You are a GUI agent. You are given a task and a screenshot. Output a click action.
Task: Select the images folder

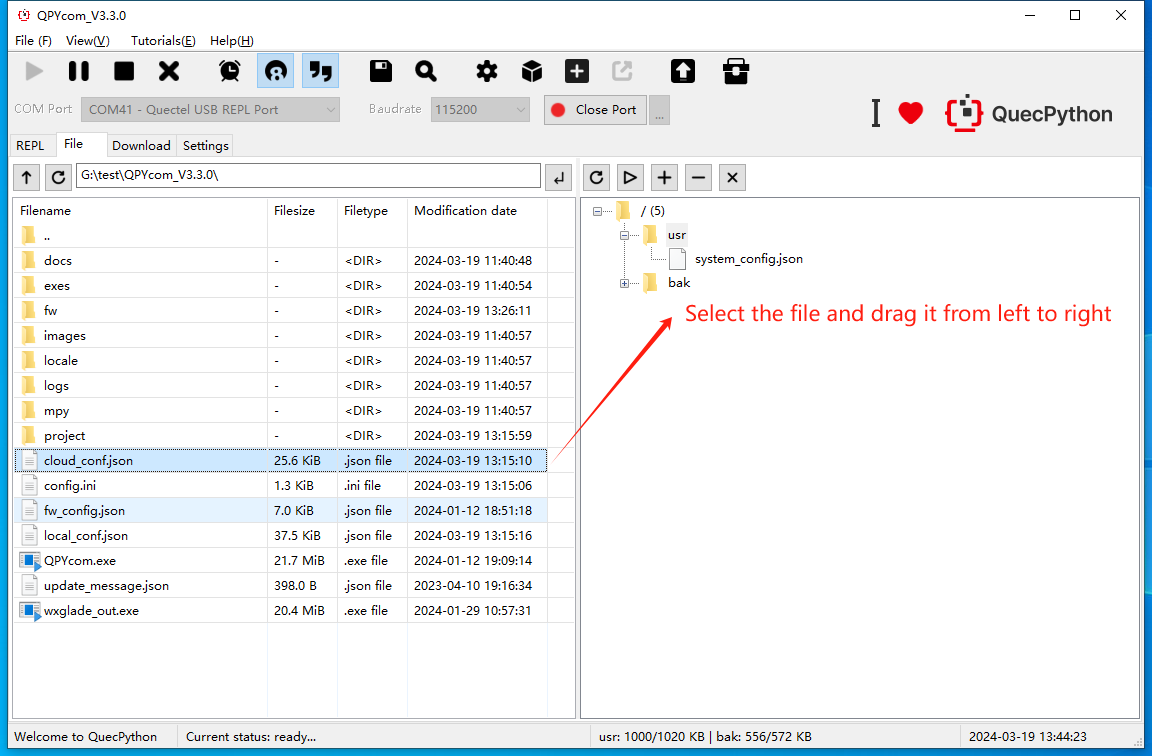[x=281, y=336]
